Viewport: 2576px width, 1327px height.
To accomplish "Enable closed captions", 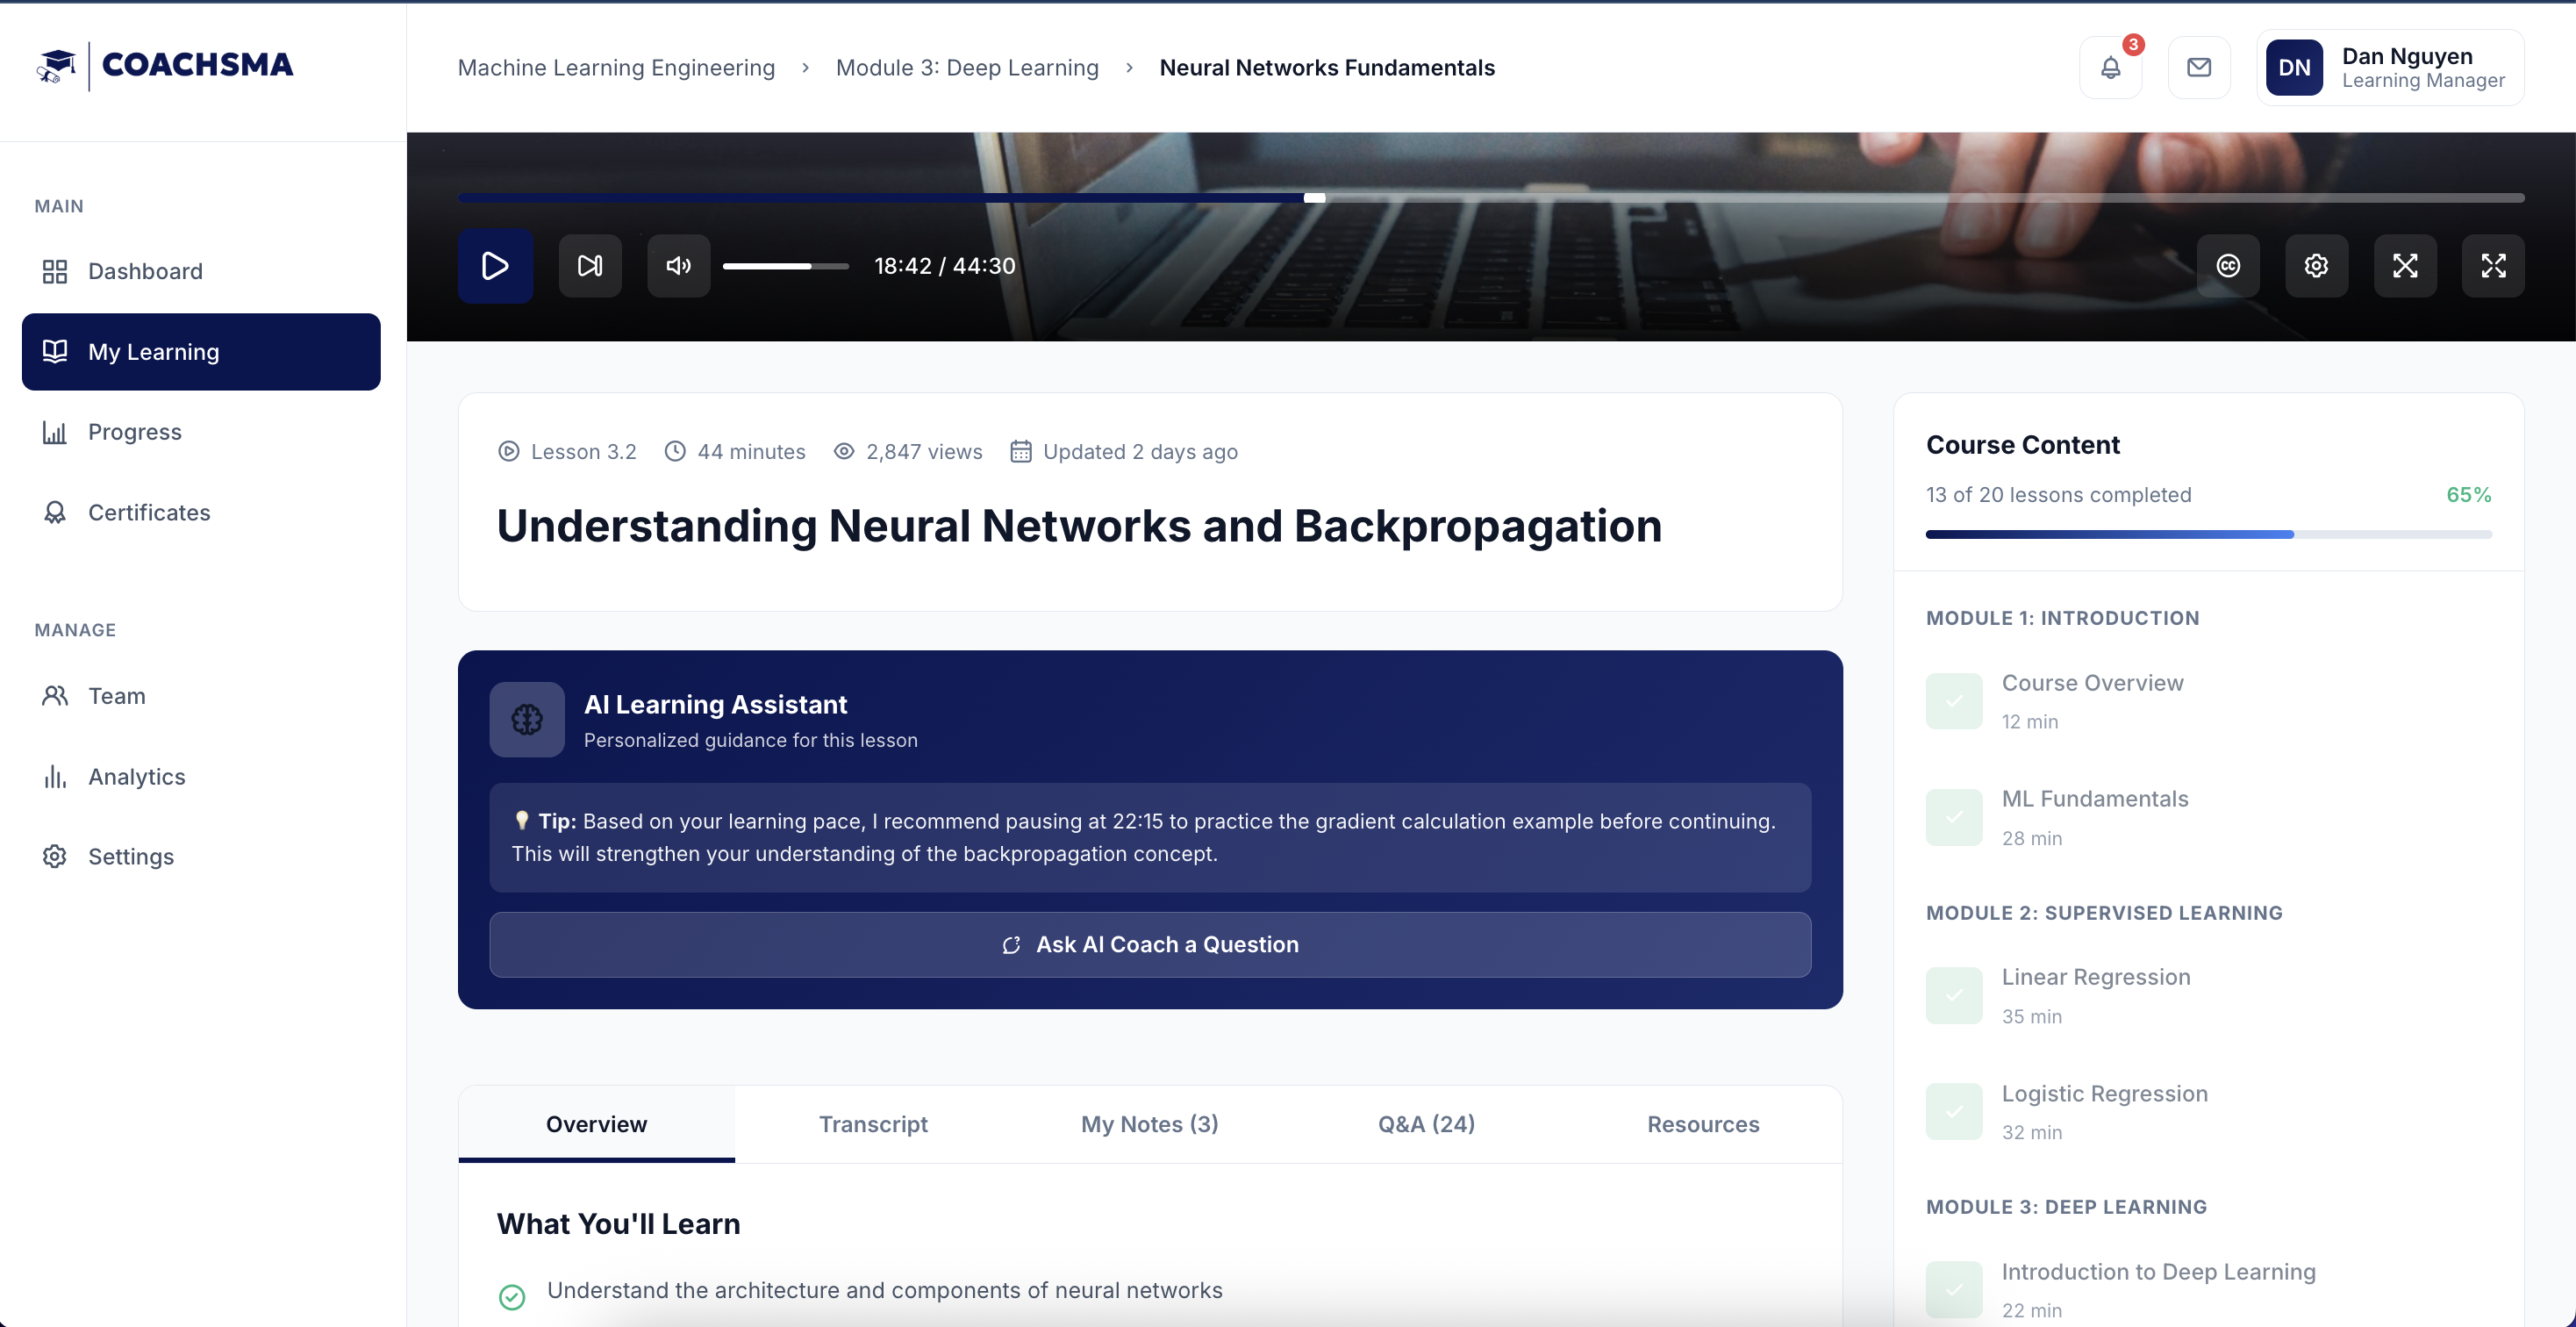I will 2229,266.
